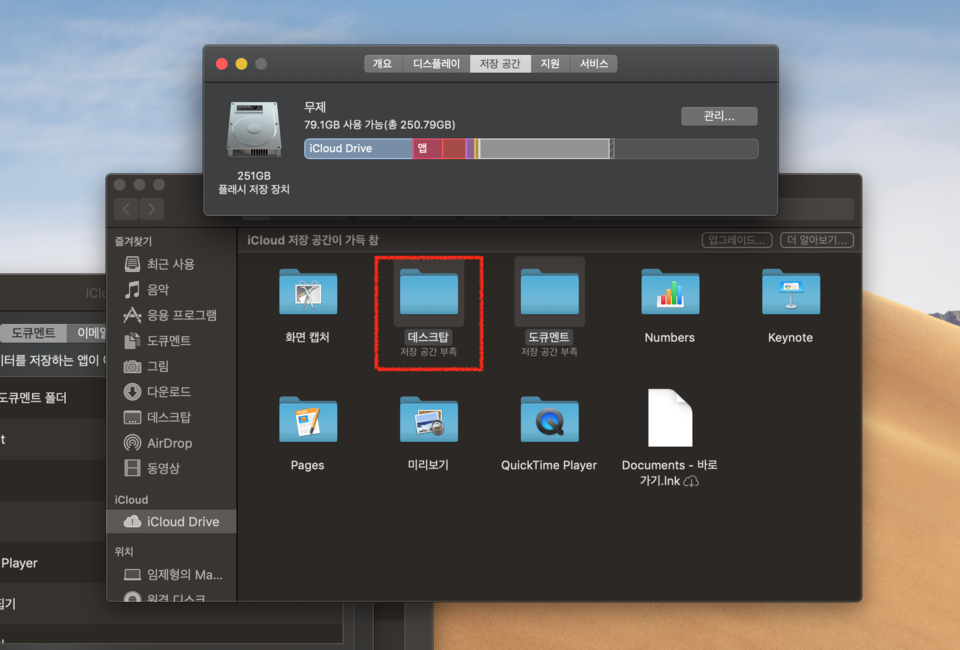Open the Keynote folder
Image resolution: width=960 pixels, height=650 pixels.
coord(790,293)
